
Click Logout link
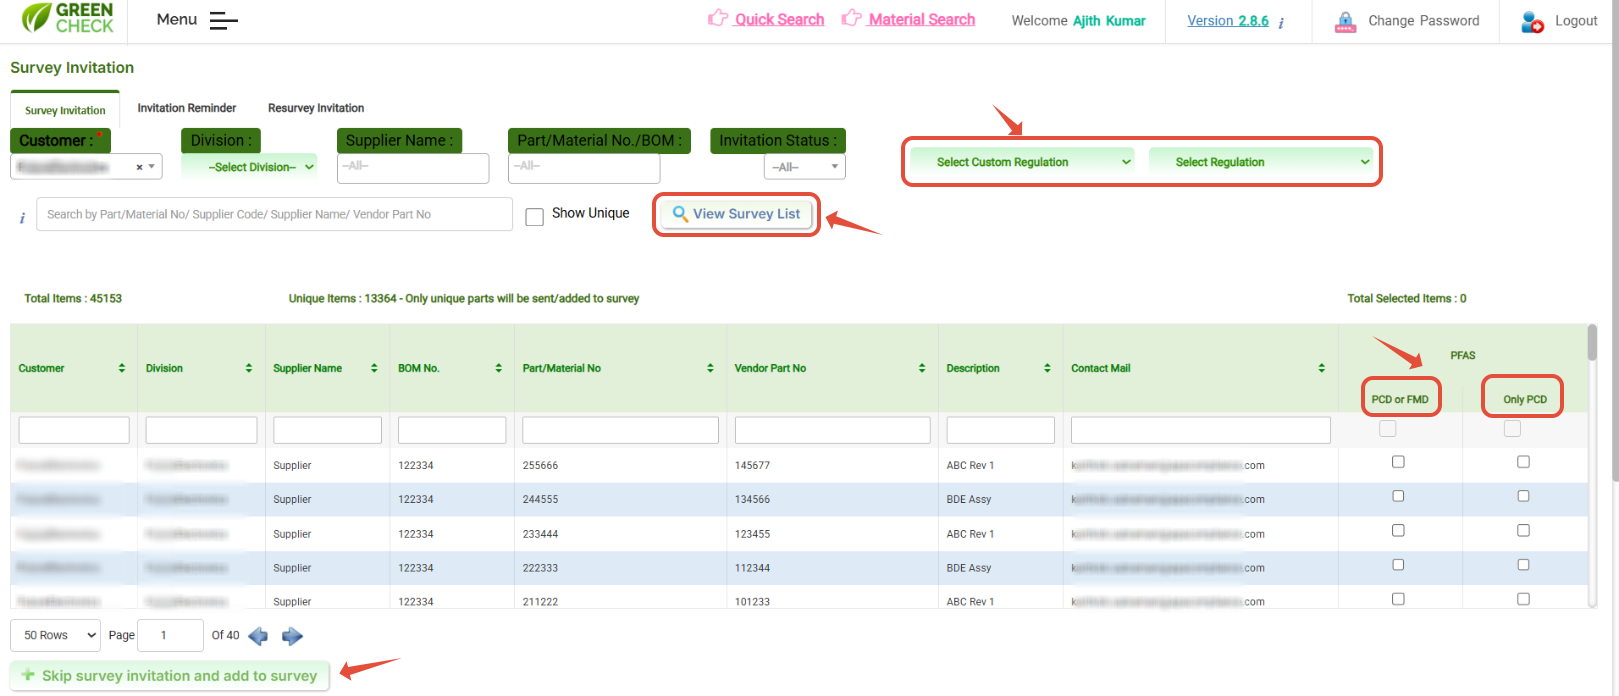pyautogui.click(x=1576, y=20)
